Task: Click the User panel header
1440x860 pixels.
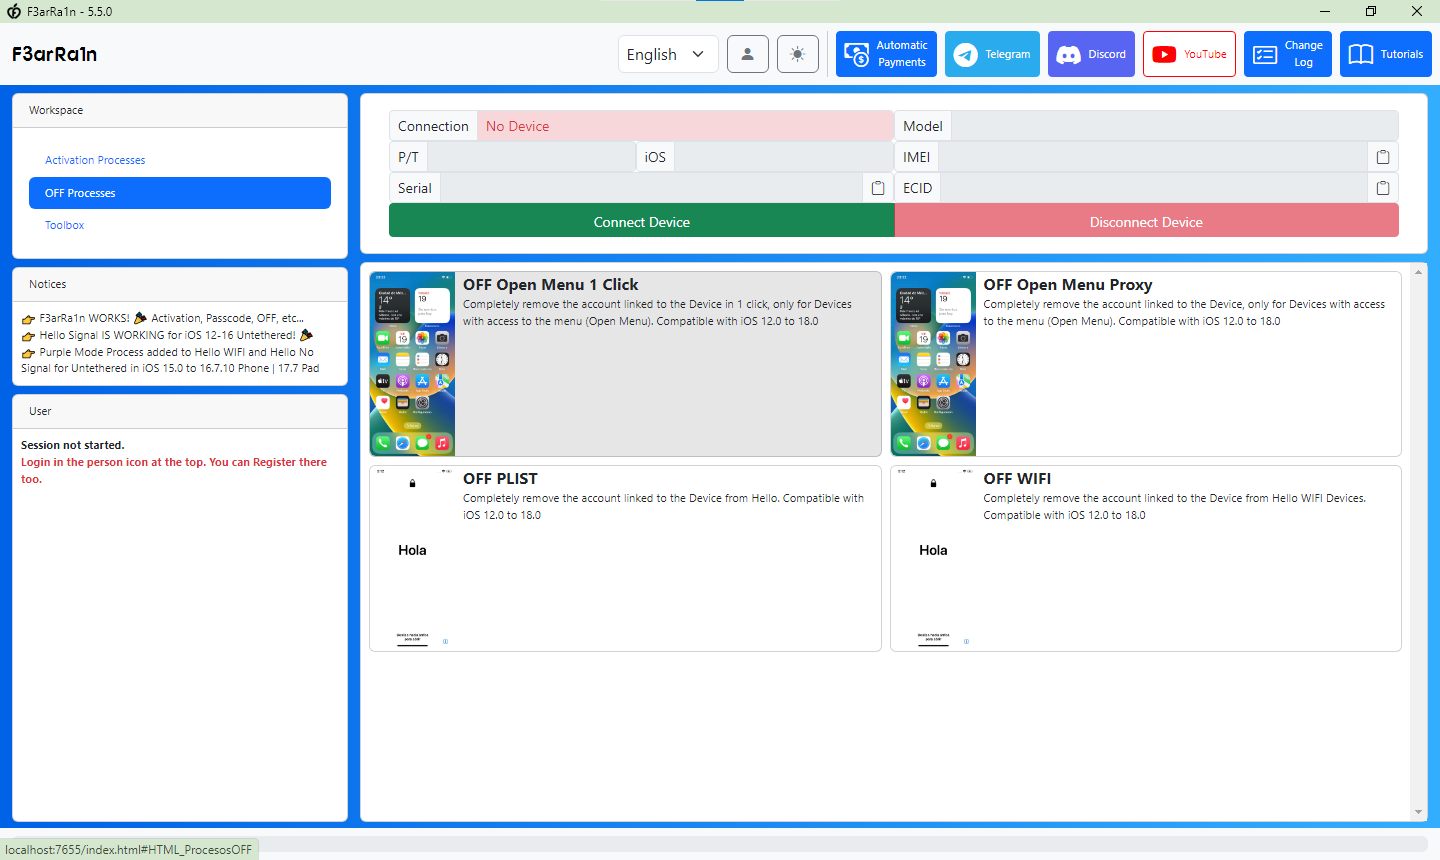Action: tap(180, 411)
